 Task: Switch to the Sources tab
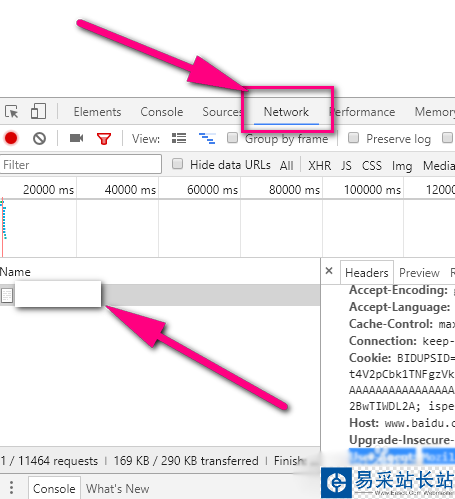[x=222, y=112]
